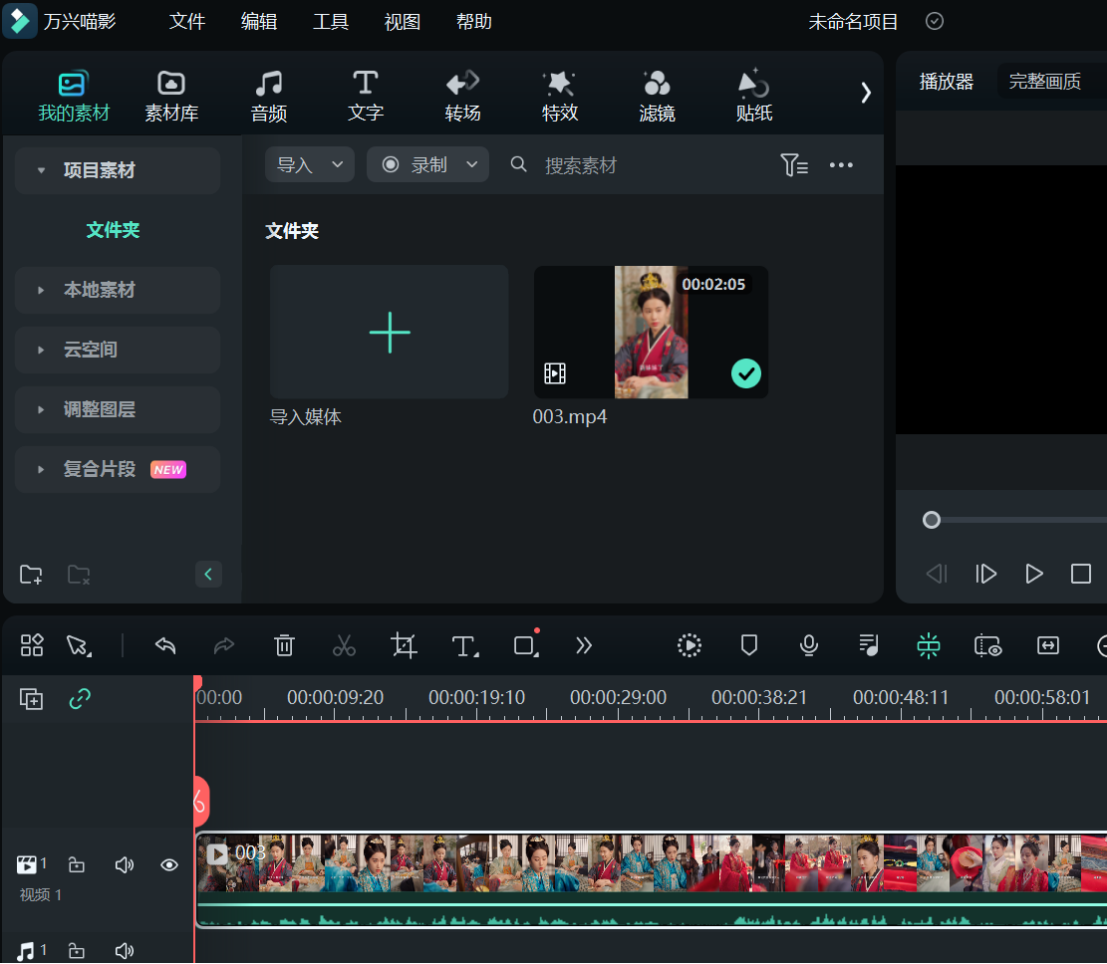Start a voiceover with the microphone icon
The image size is (1107, 964).
(x=808, y=646)
